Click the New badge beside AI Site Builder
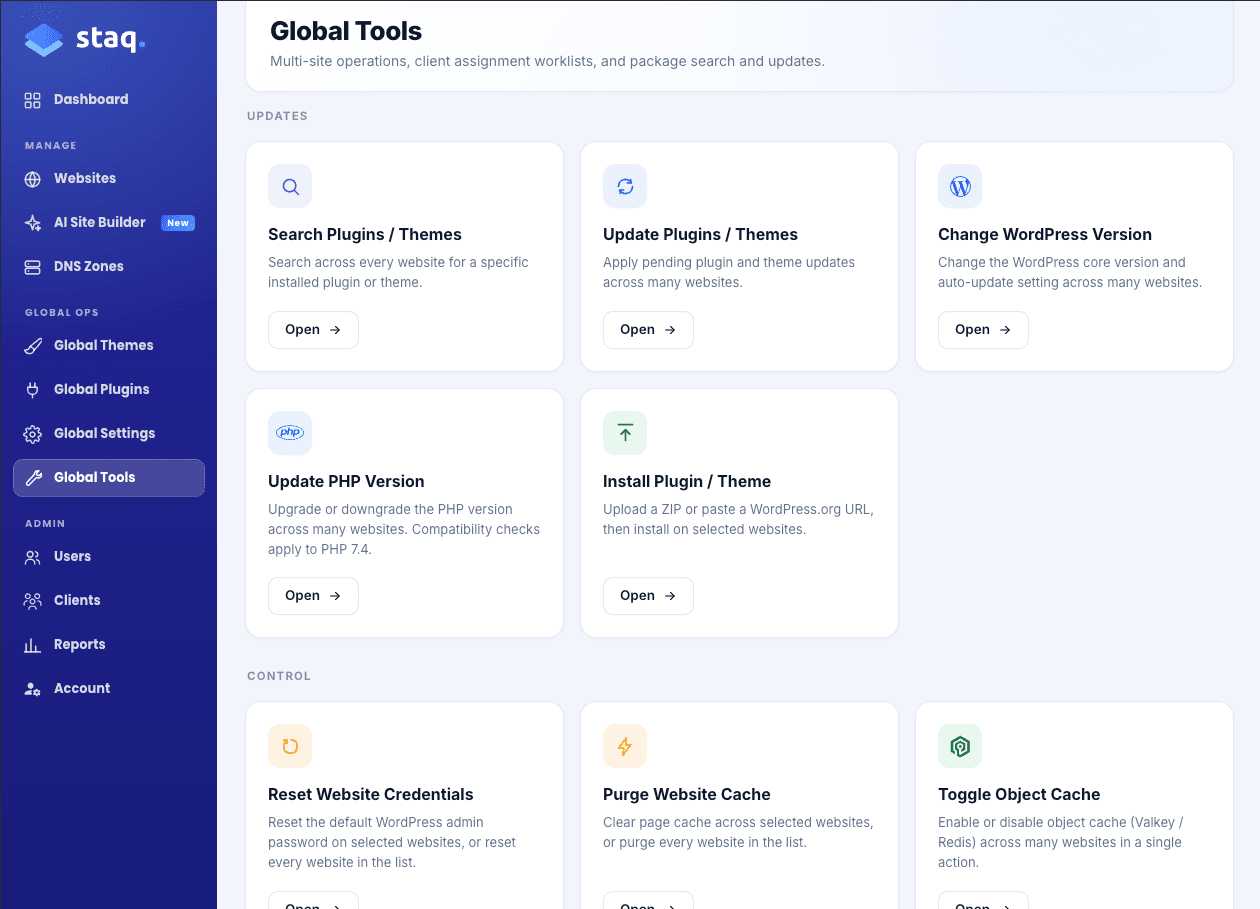This screenshot has height=909, width=1260. tap(178, 223)
